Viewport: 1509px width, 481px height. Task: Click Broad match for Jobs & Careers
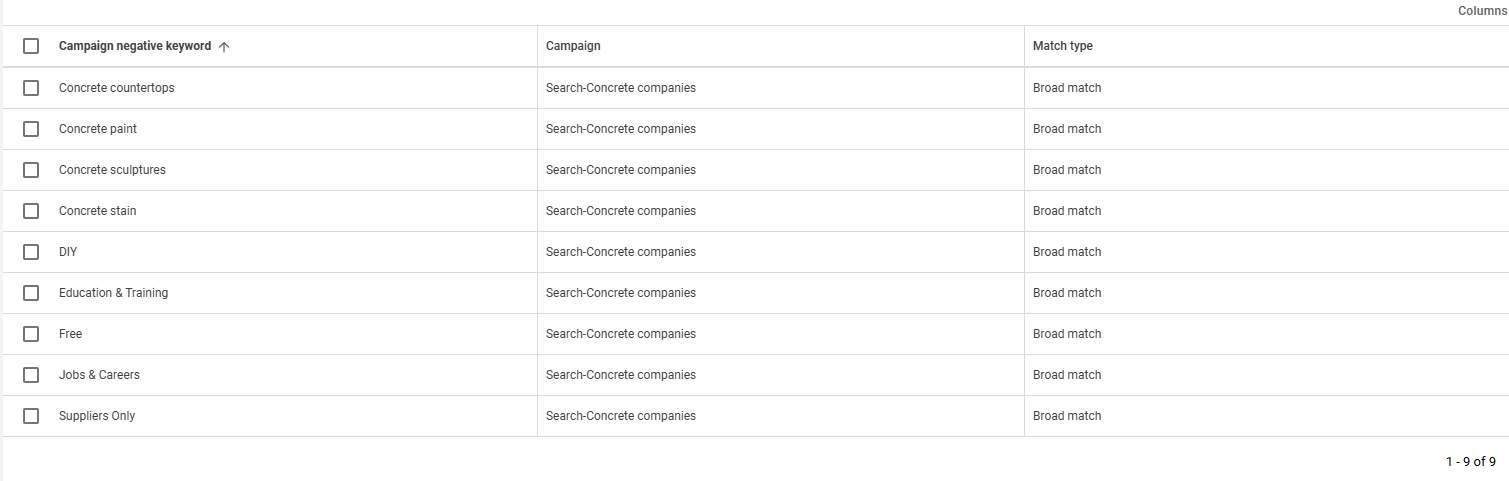(x=1067, y=375)
